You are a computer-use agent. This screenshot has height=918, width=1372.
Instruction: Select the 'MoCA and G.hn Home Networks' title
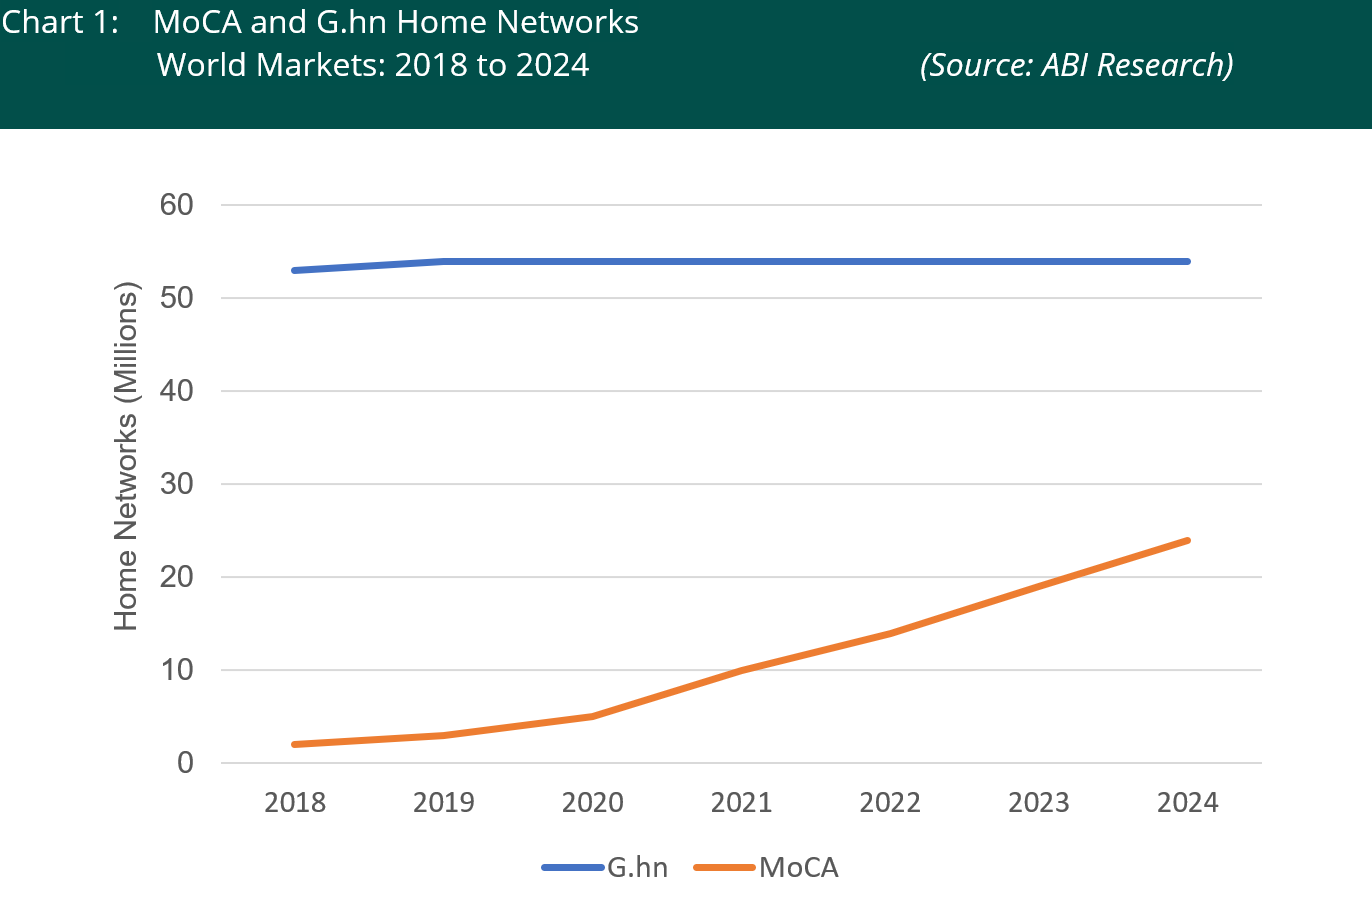coord(396,22)
